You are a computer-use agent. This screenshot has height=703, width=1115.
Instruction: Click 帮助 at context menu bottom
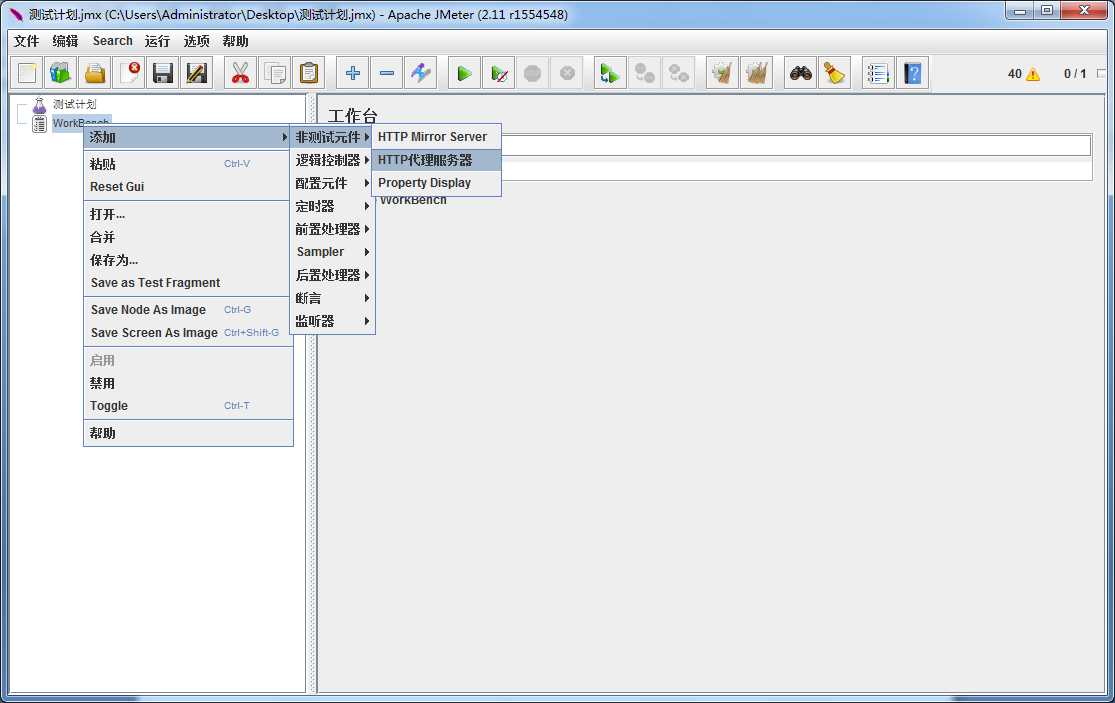pos(188,433)
